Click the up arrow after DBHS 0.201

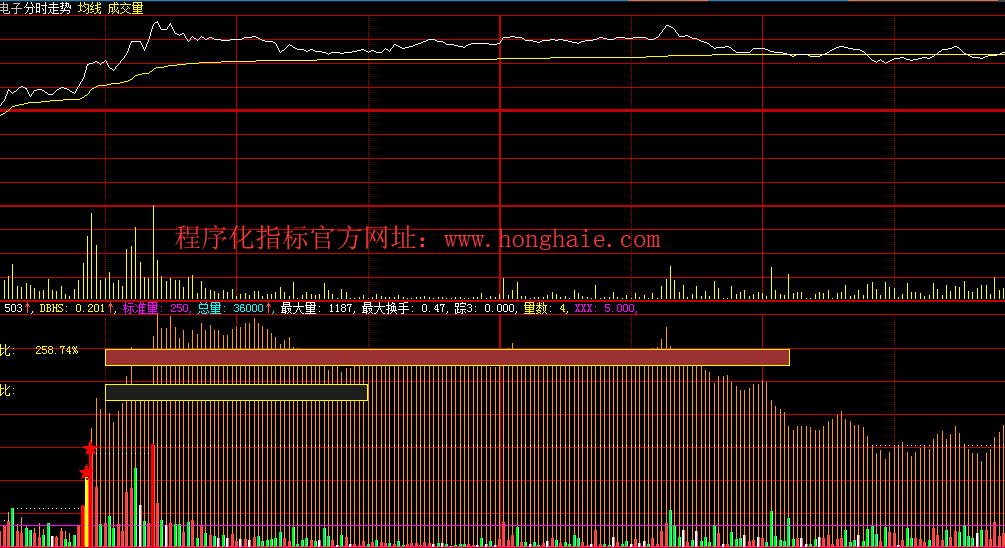click(112, 309)
